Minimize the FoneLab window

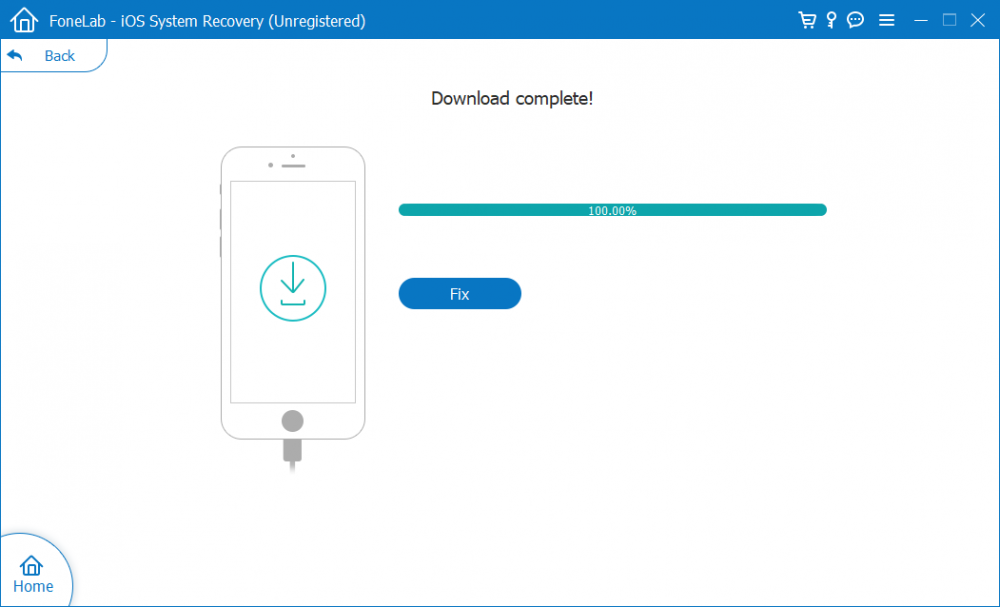[x=920, y=20]
